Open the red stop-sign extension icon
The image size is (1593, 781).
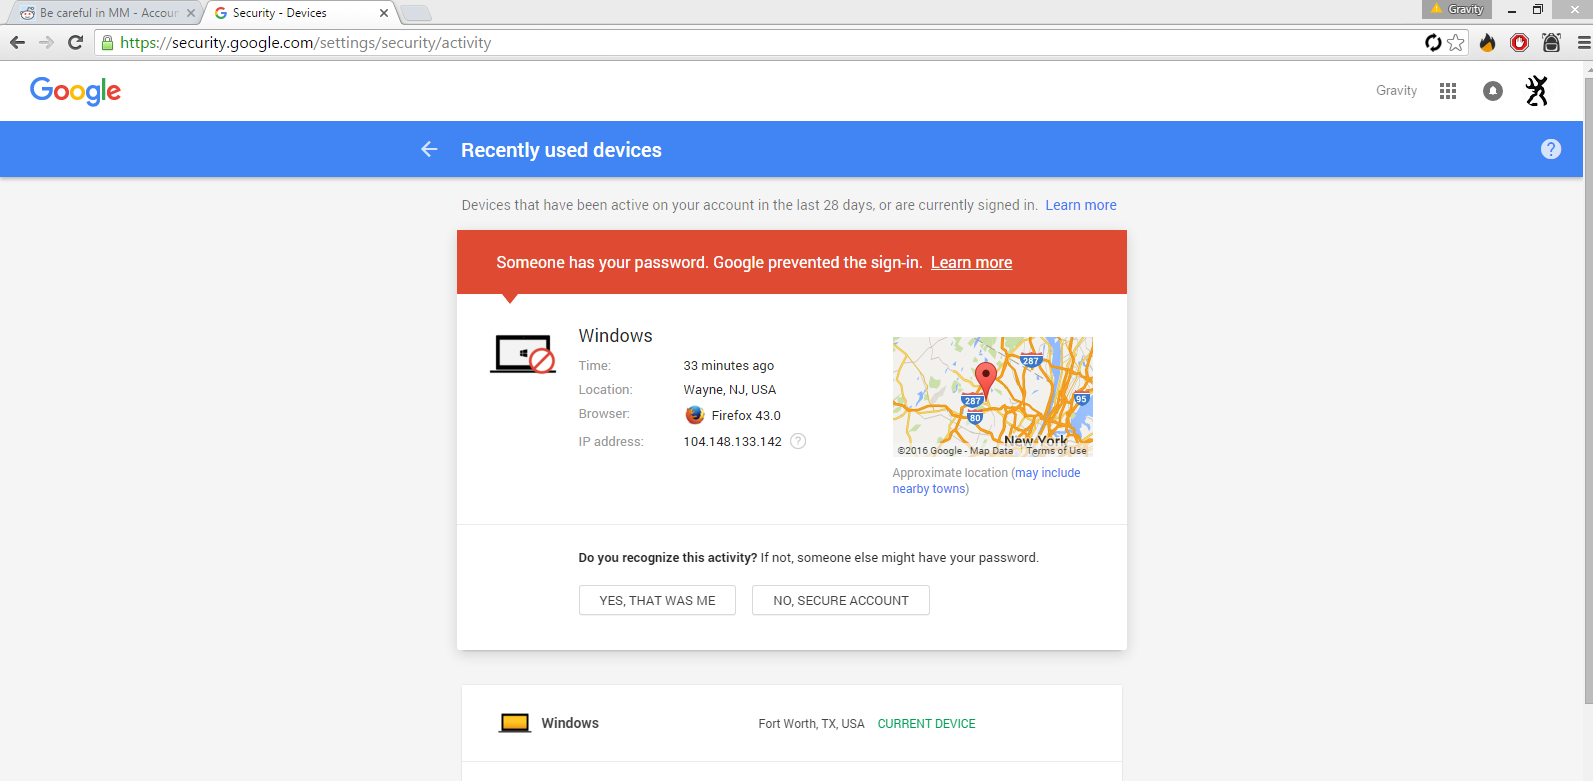tap(1519, 42)
